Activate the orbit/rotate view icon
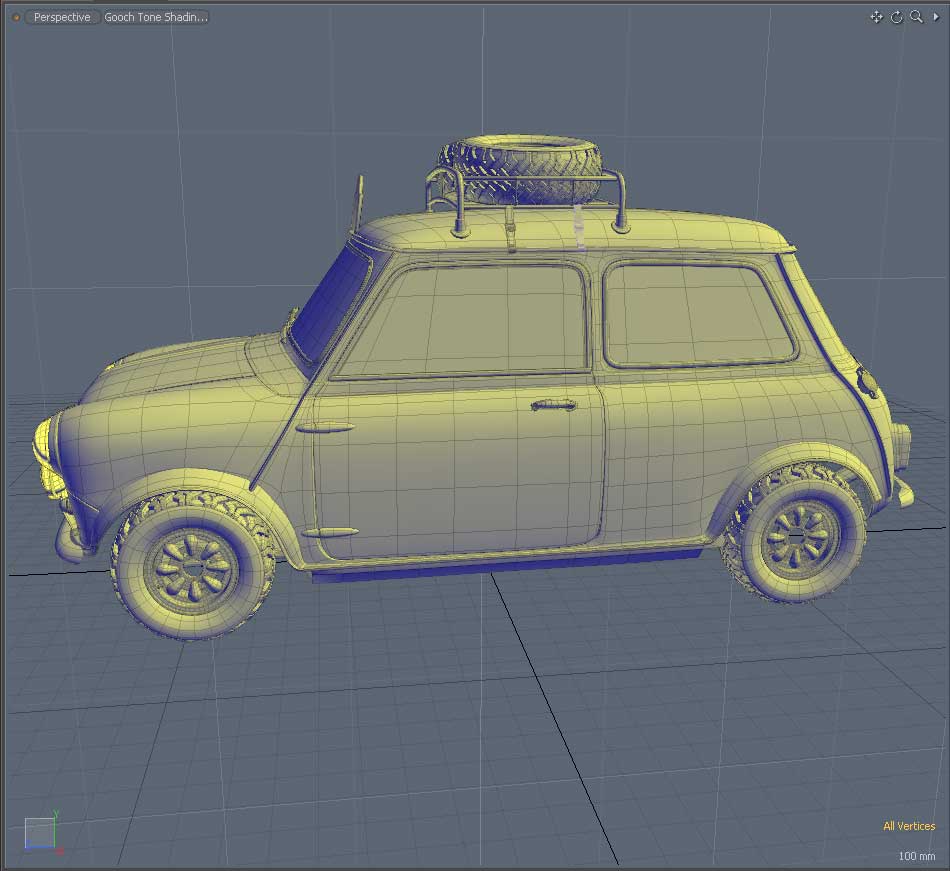Screen dimensions: 950x871 point(896,17)
